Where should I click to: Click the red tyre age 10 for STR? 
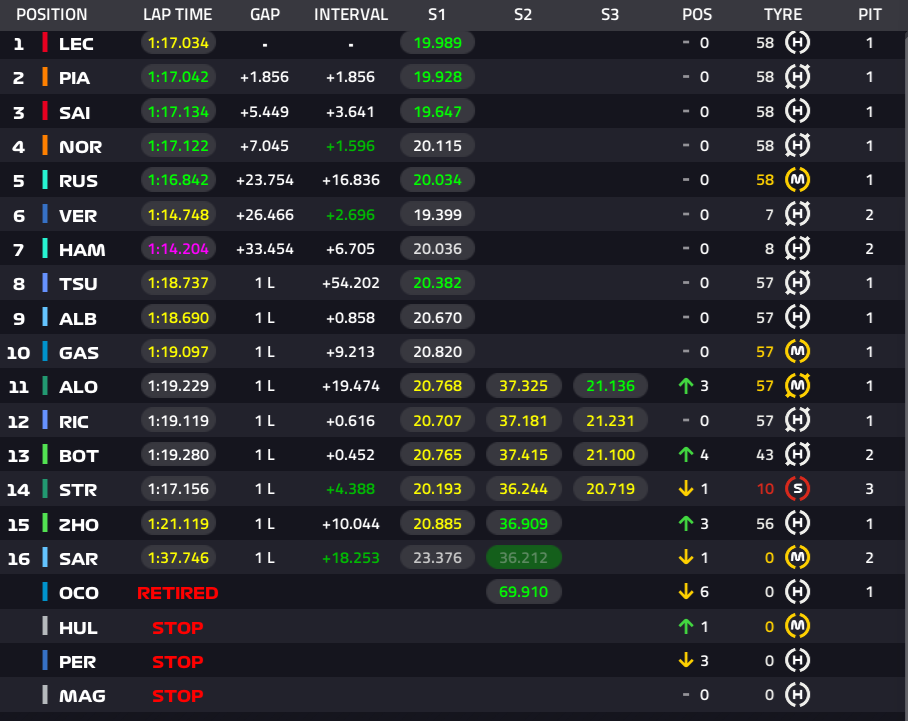click(x=766, y=489)
